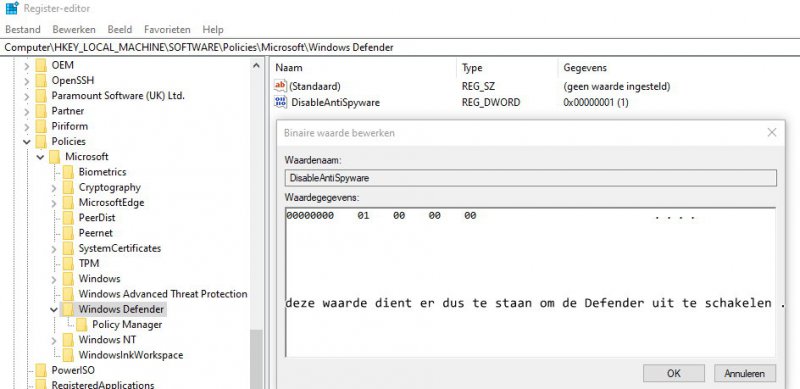Select the Windows key under Microsoft
Image resolution: width=800 pixels, height=389 pixels.
pyautogui.click(x=99, y=279)
